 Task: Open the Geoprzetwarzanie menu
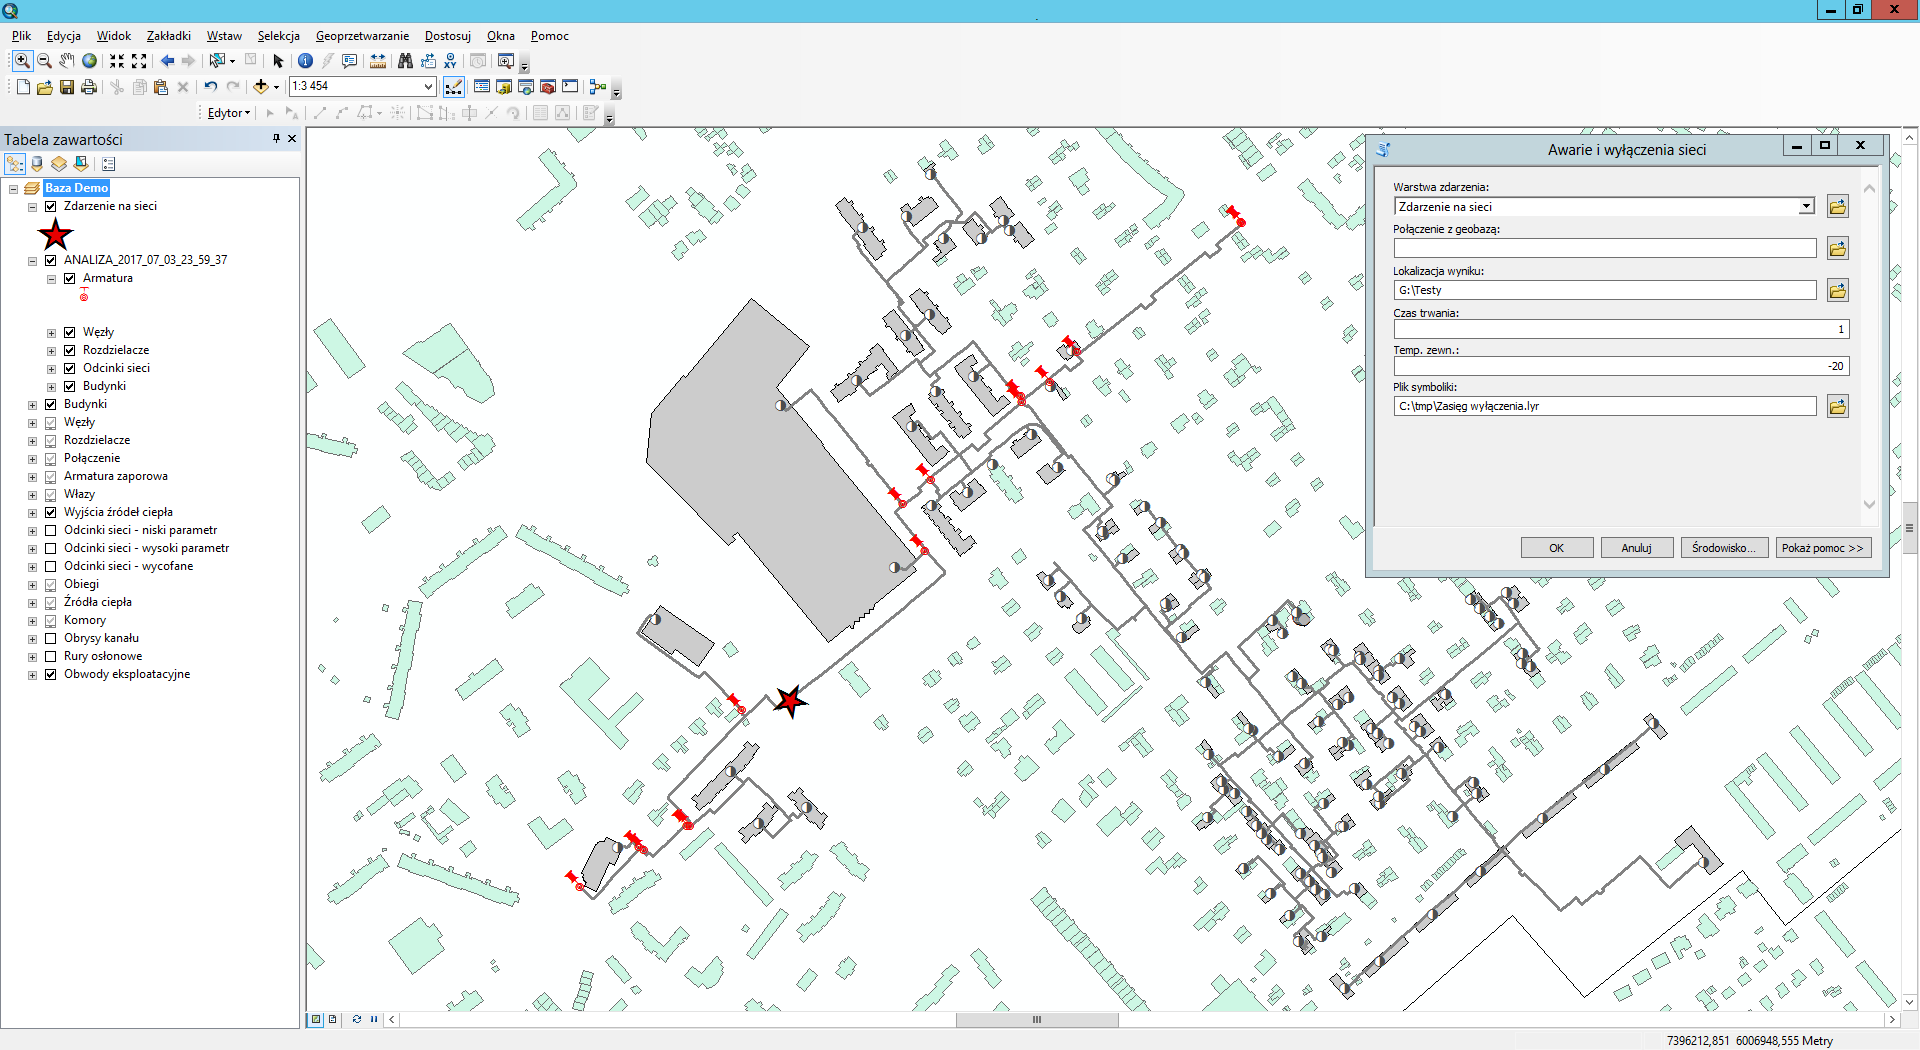[362, 36]
